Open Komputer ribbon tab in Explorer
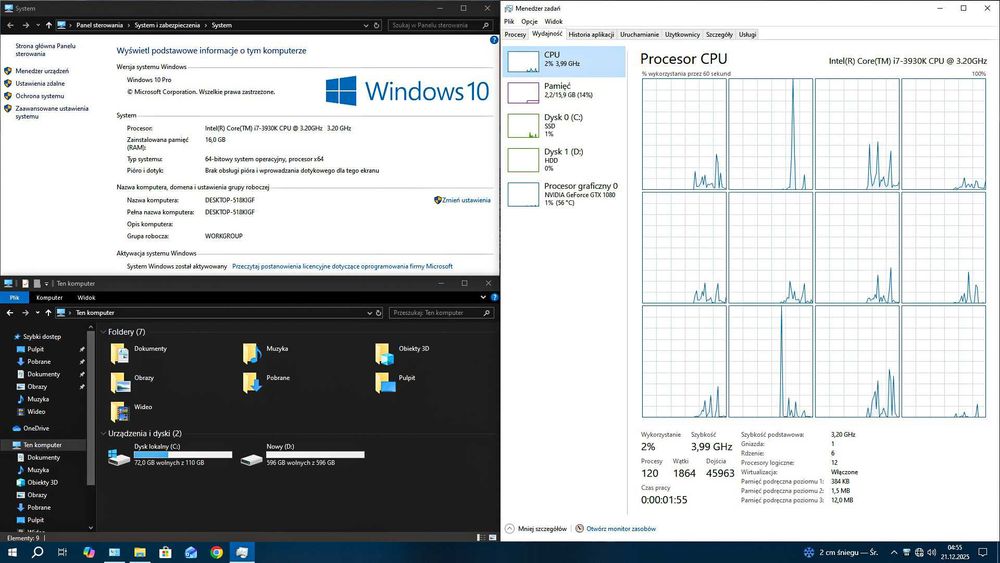 [x=49, y=297]
